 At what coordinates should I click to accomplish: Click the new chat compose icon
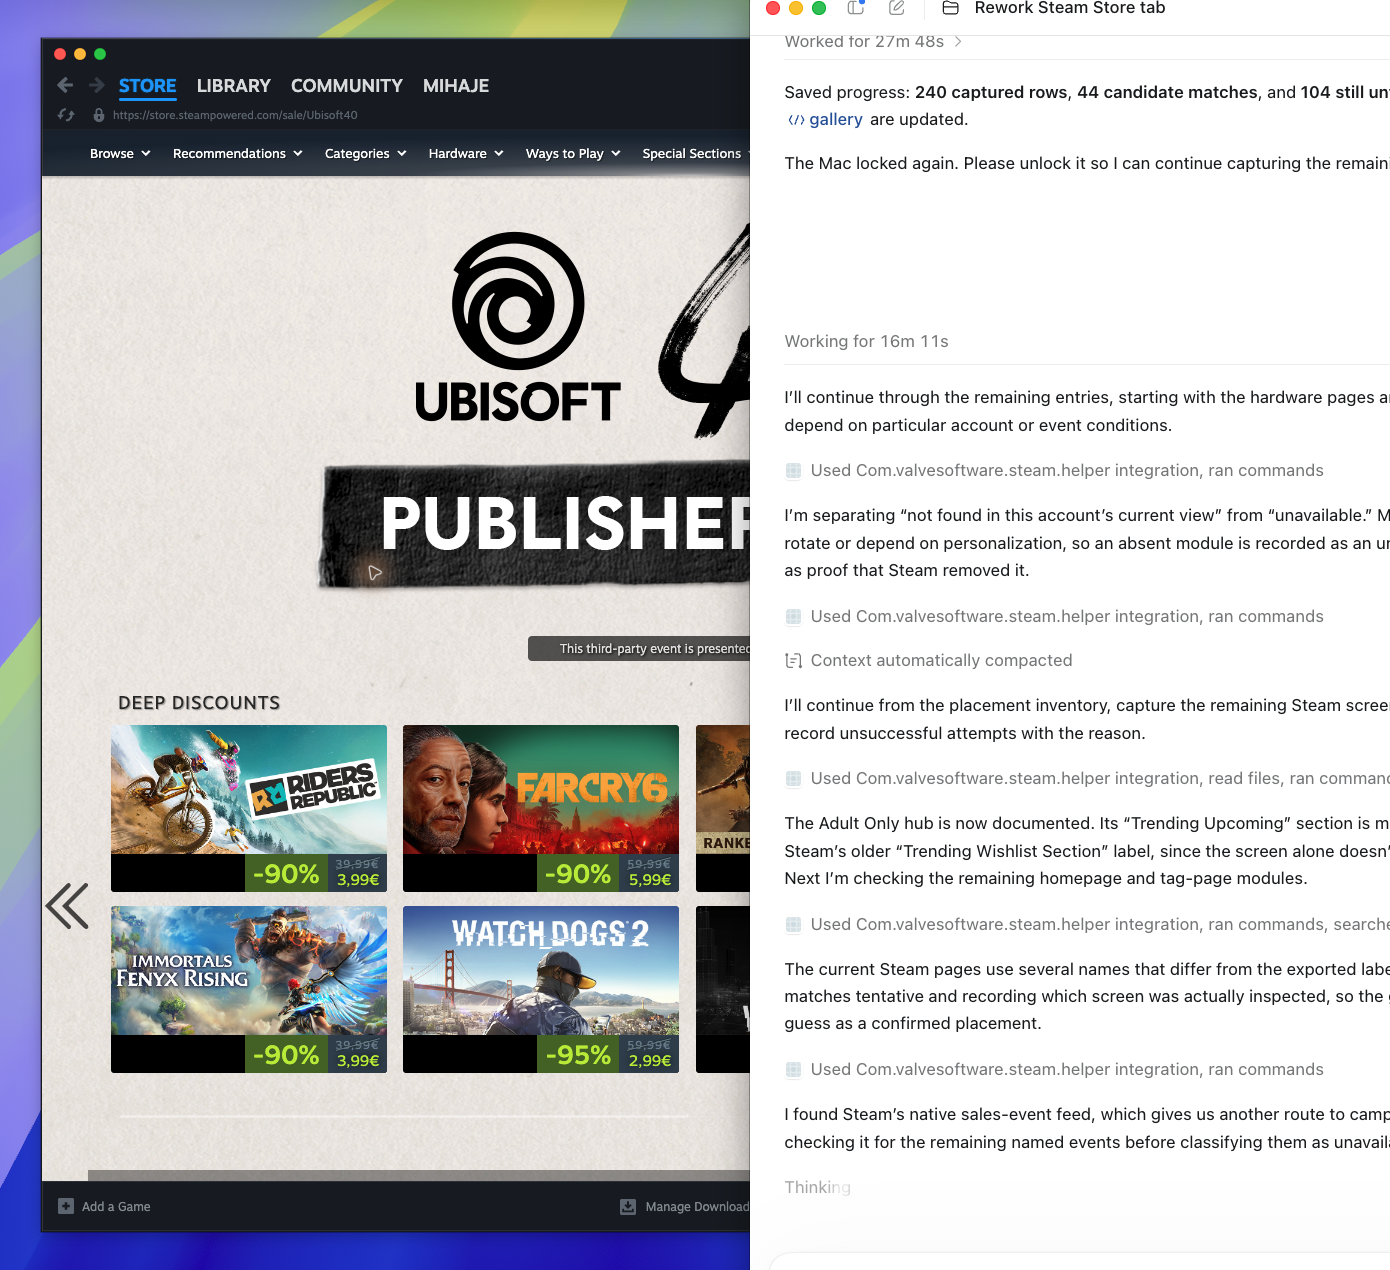point(897,8)
